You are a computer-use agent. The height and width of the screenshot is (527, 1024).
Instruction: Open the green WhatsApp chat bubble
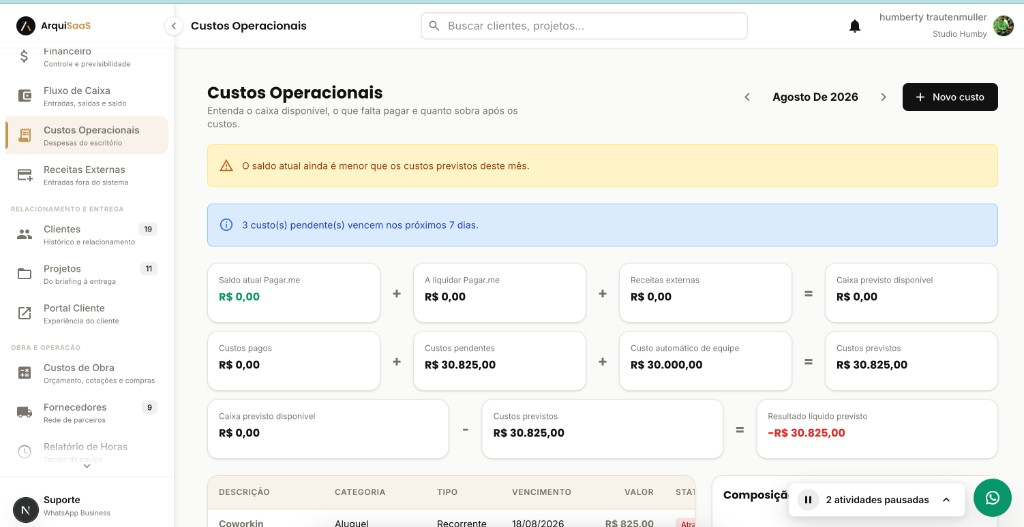(x=992, y=498)
